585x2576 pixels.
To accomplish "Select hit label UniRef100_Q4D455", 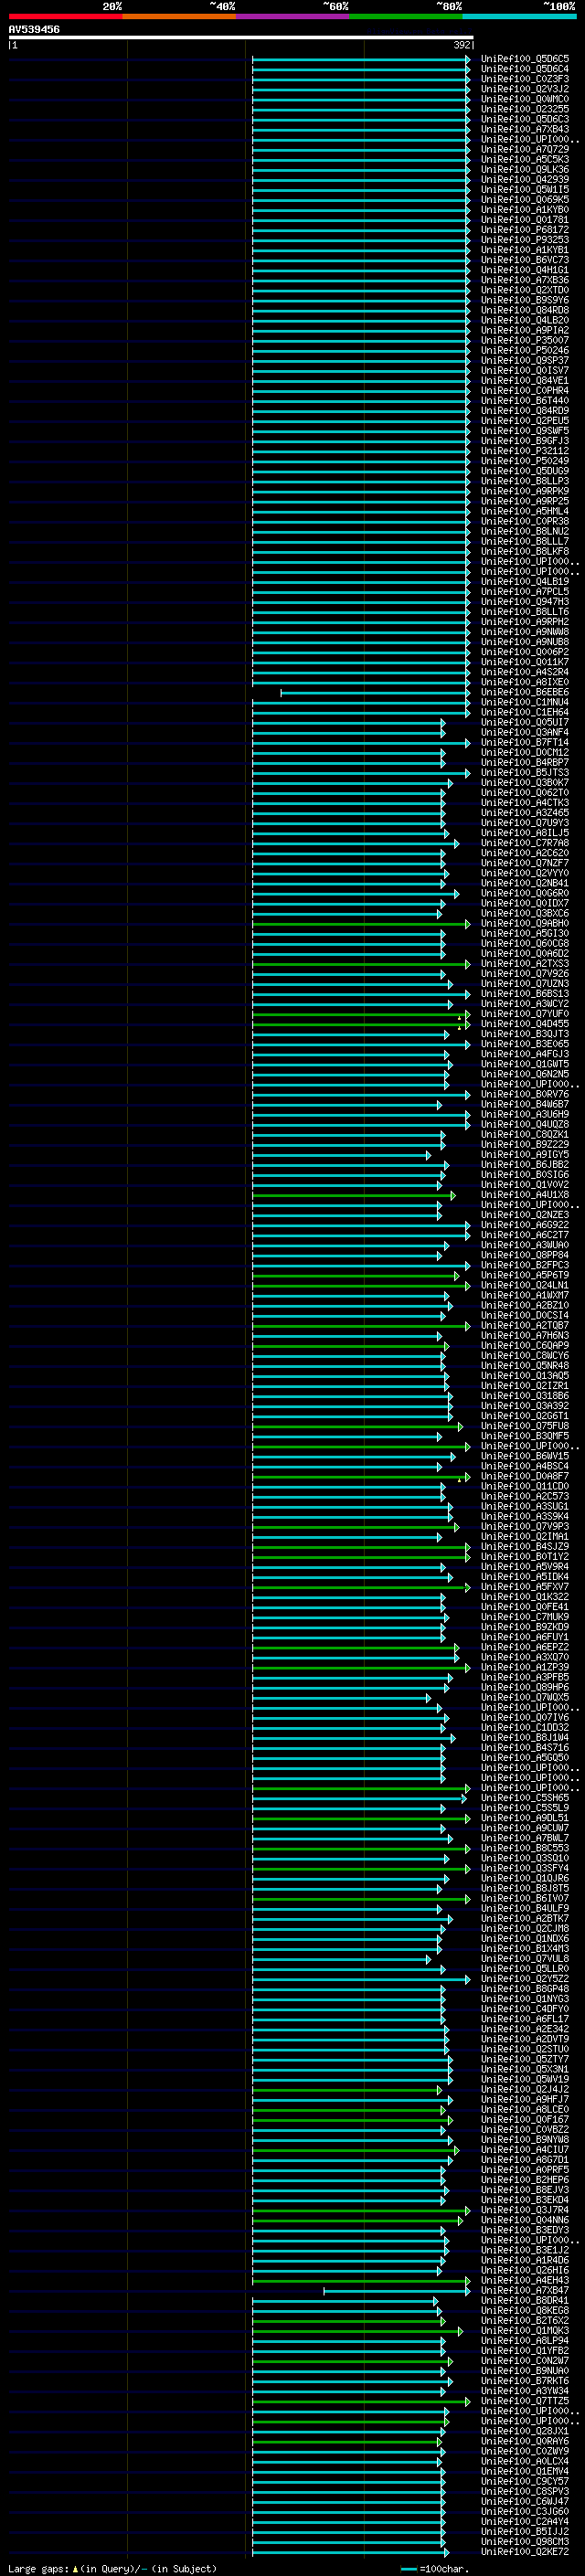I will tap(525, 1024).
